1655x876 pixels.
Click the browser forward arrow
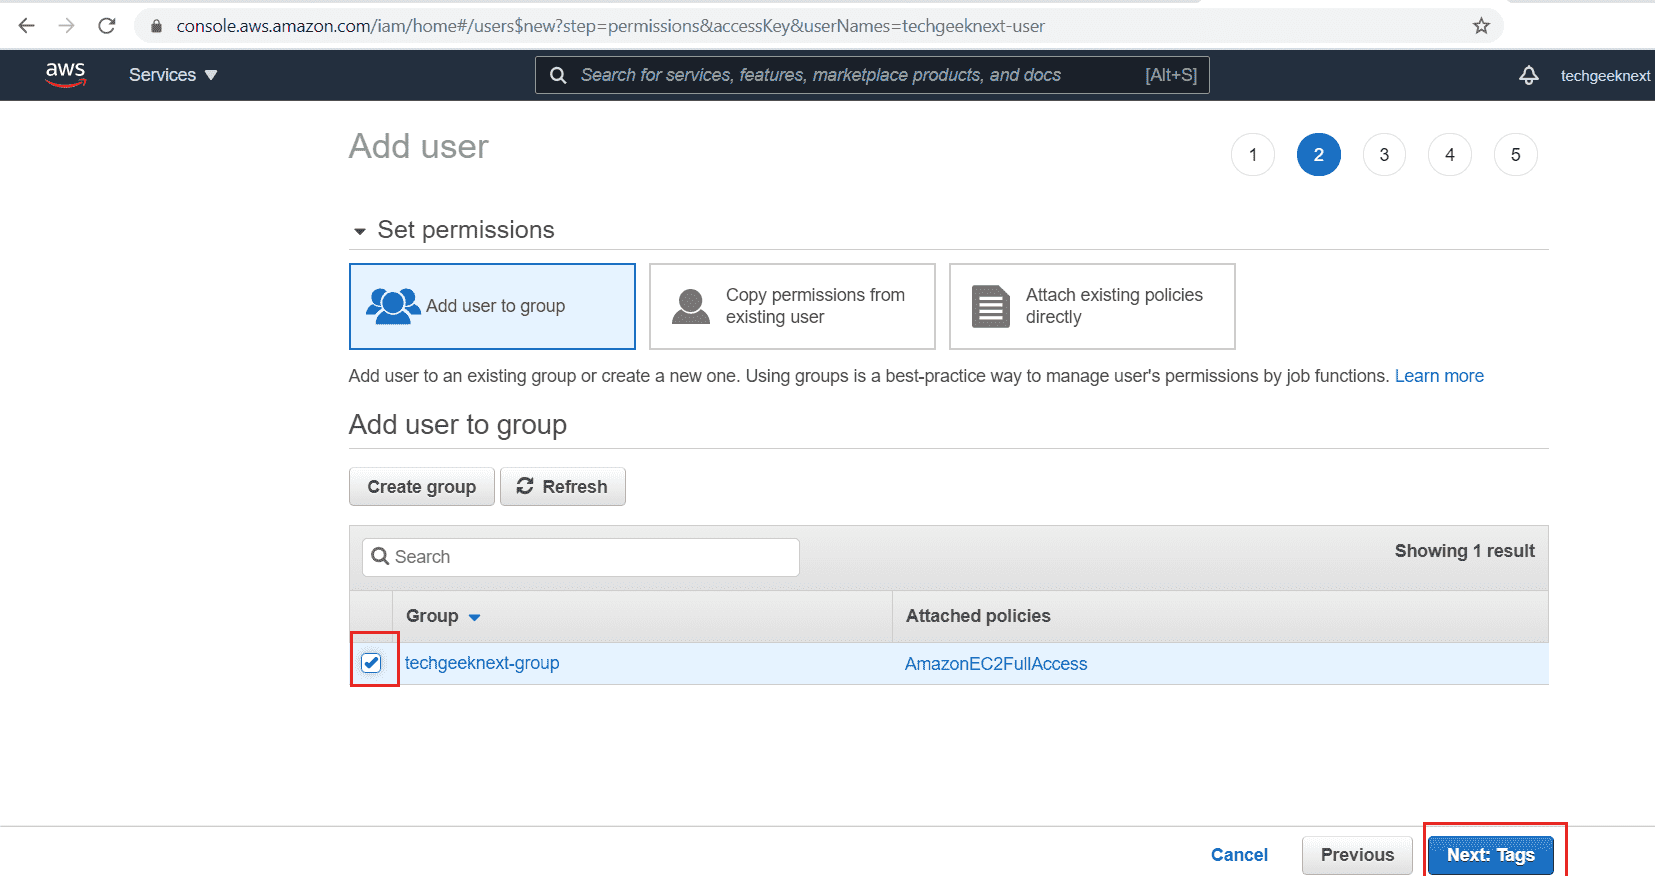67,26
